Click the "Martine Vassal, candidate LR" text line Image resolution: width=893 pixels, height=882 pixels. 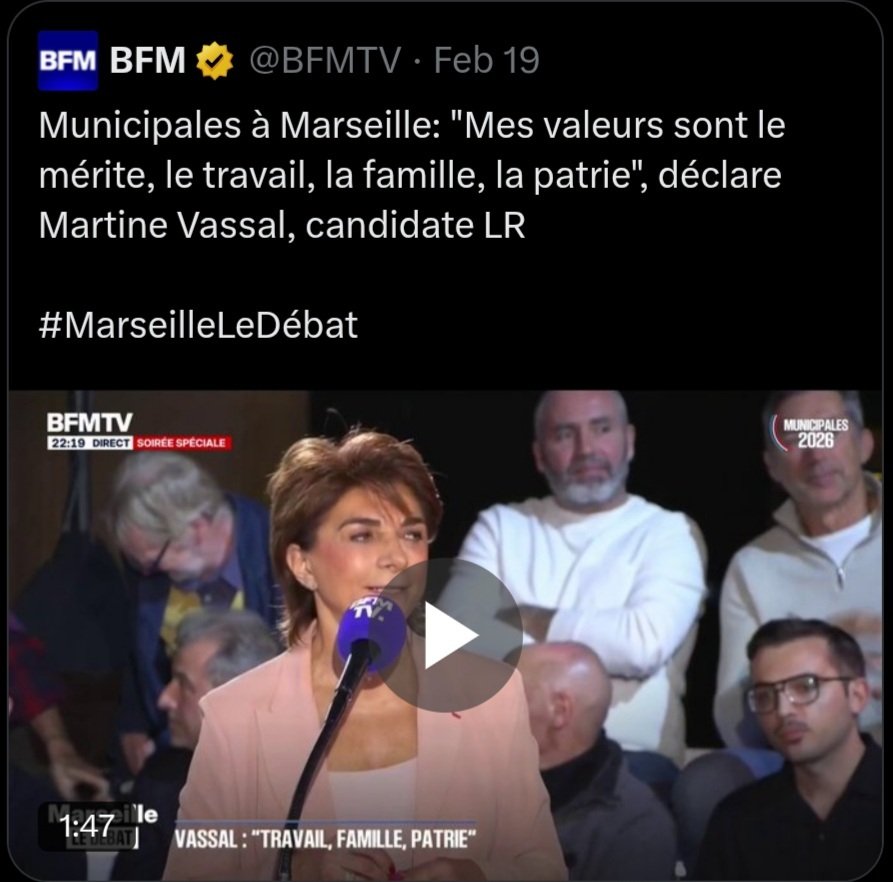click(282, 225)
